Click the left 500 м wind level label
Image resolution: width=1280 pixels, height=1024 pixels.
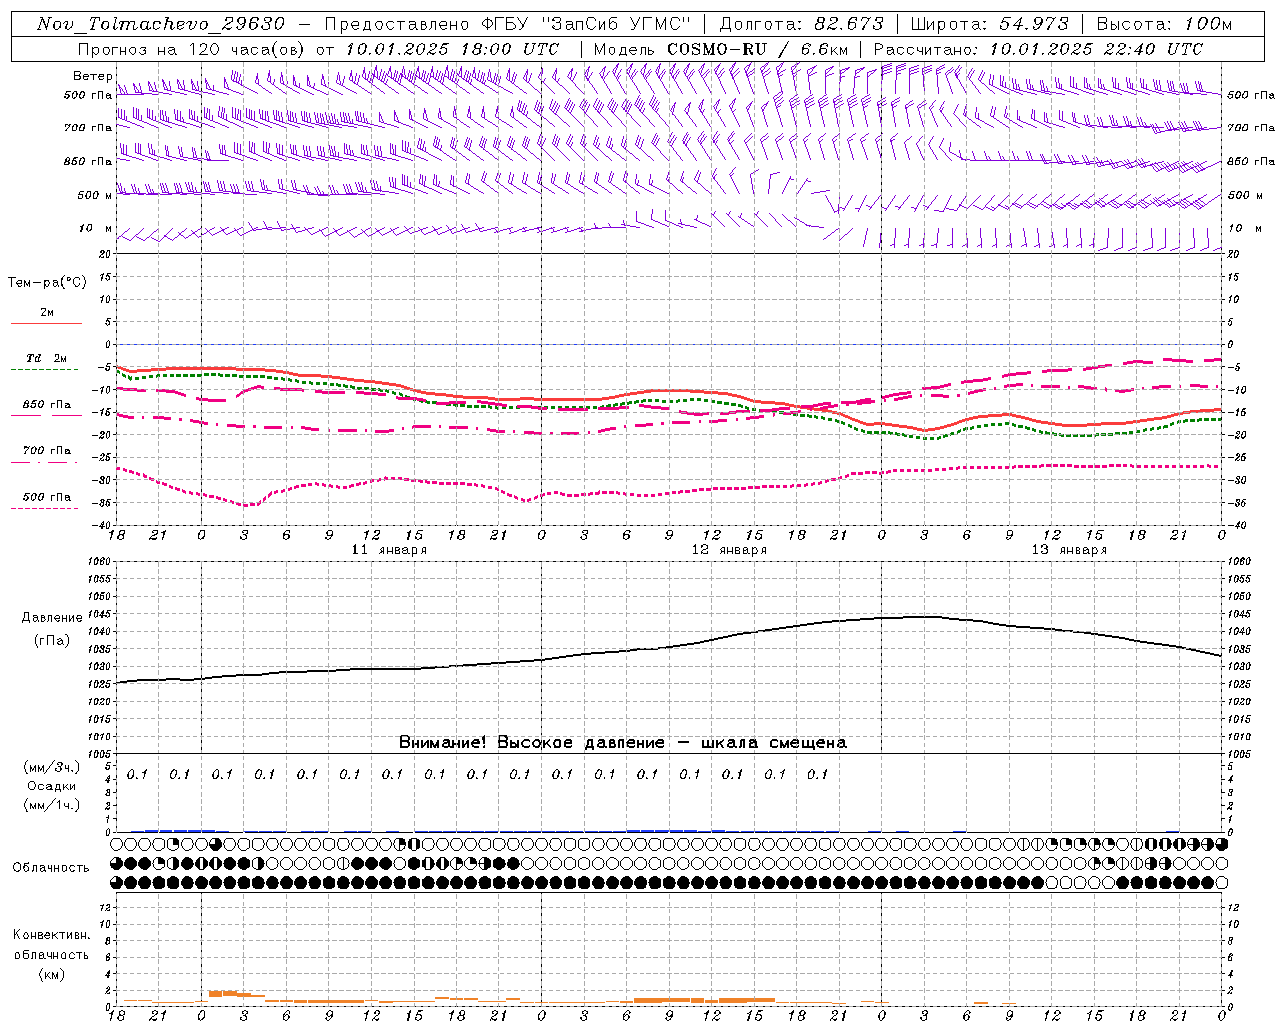(95, 195)
